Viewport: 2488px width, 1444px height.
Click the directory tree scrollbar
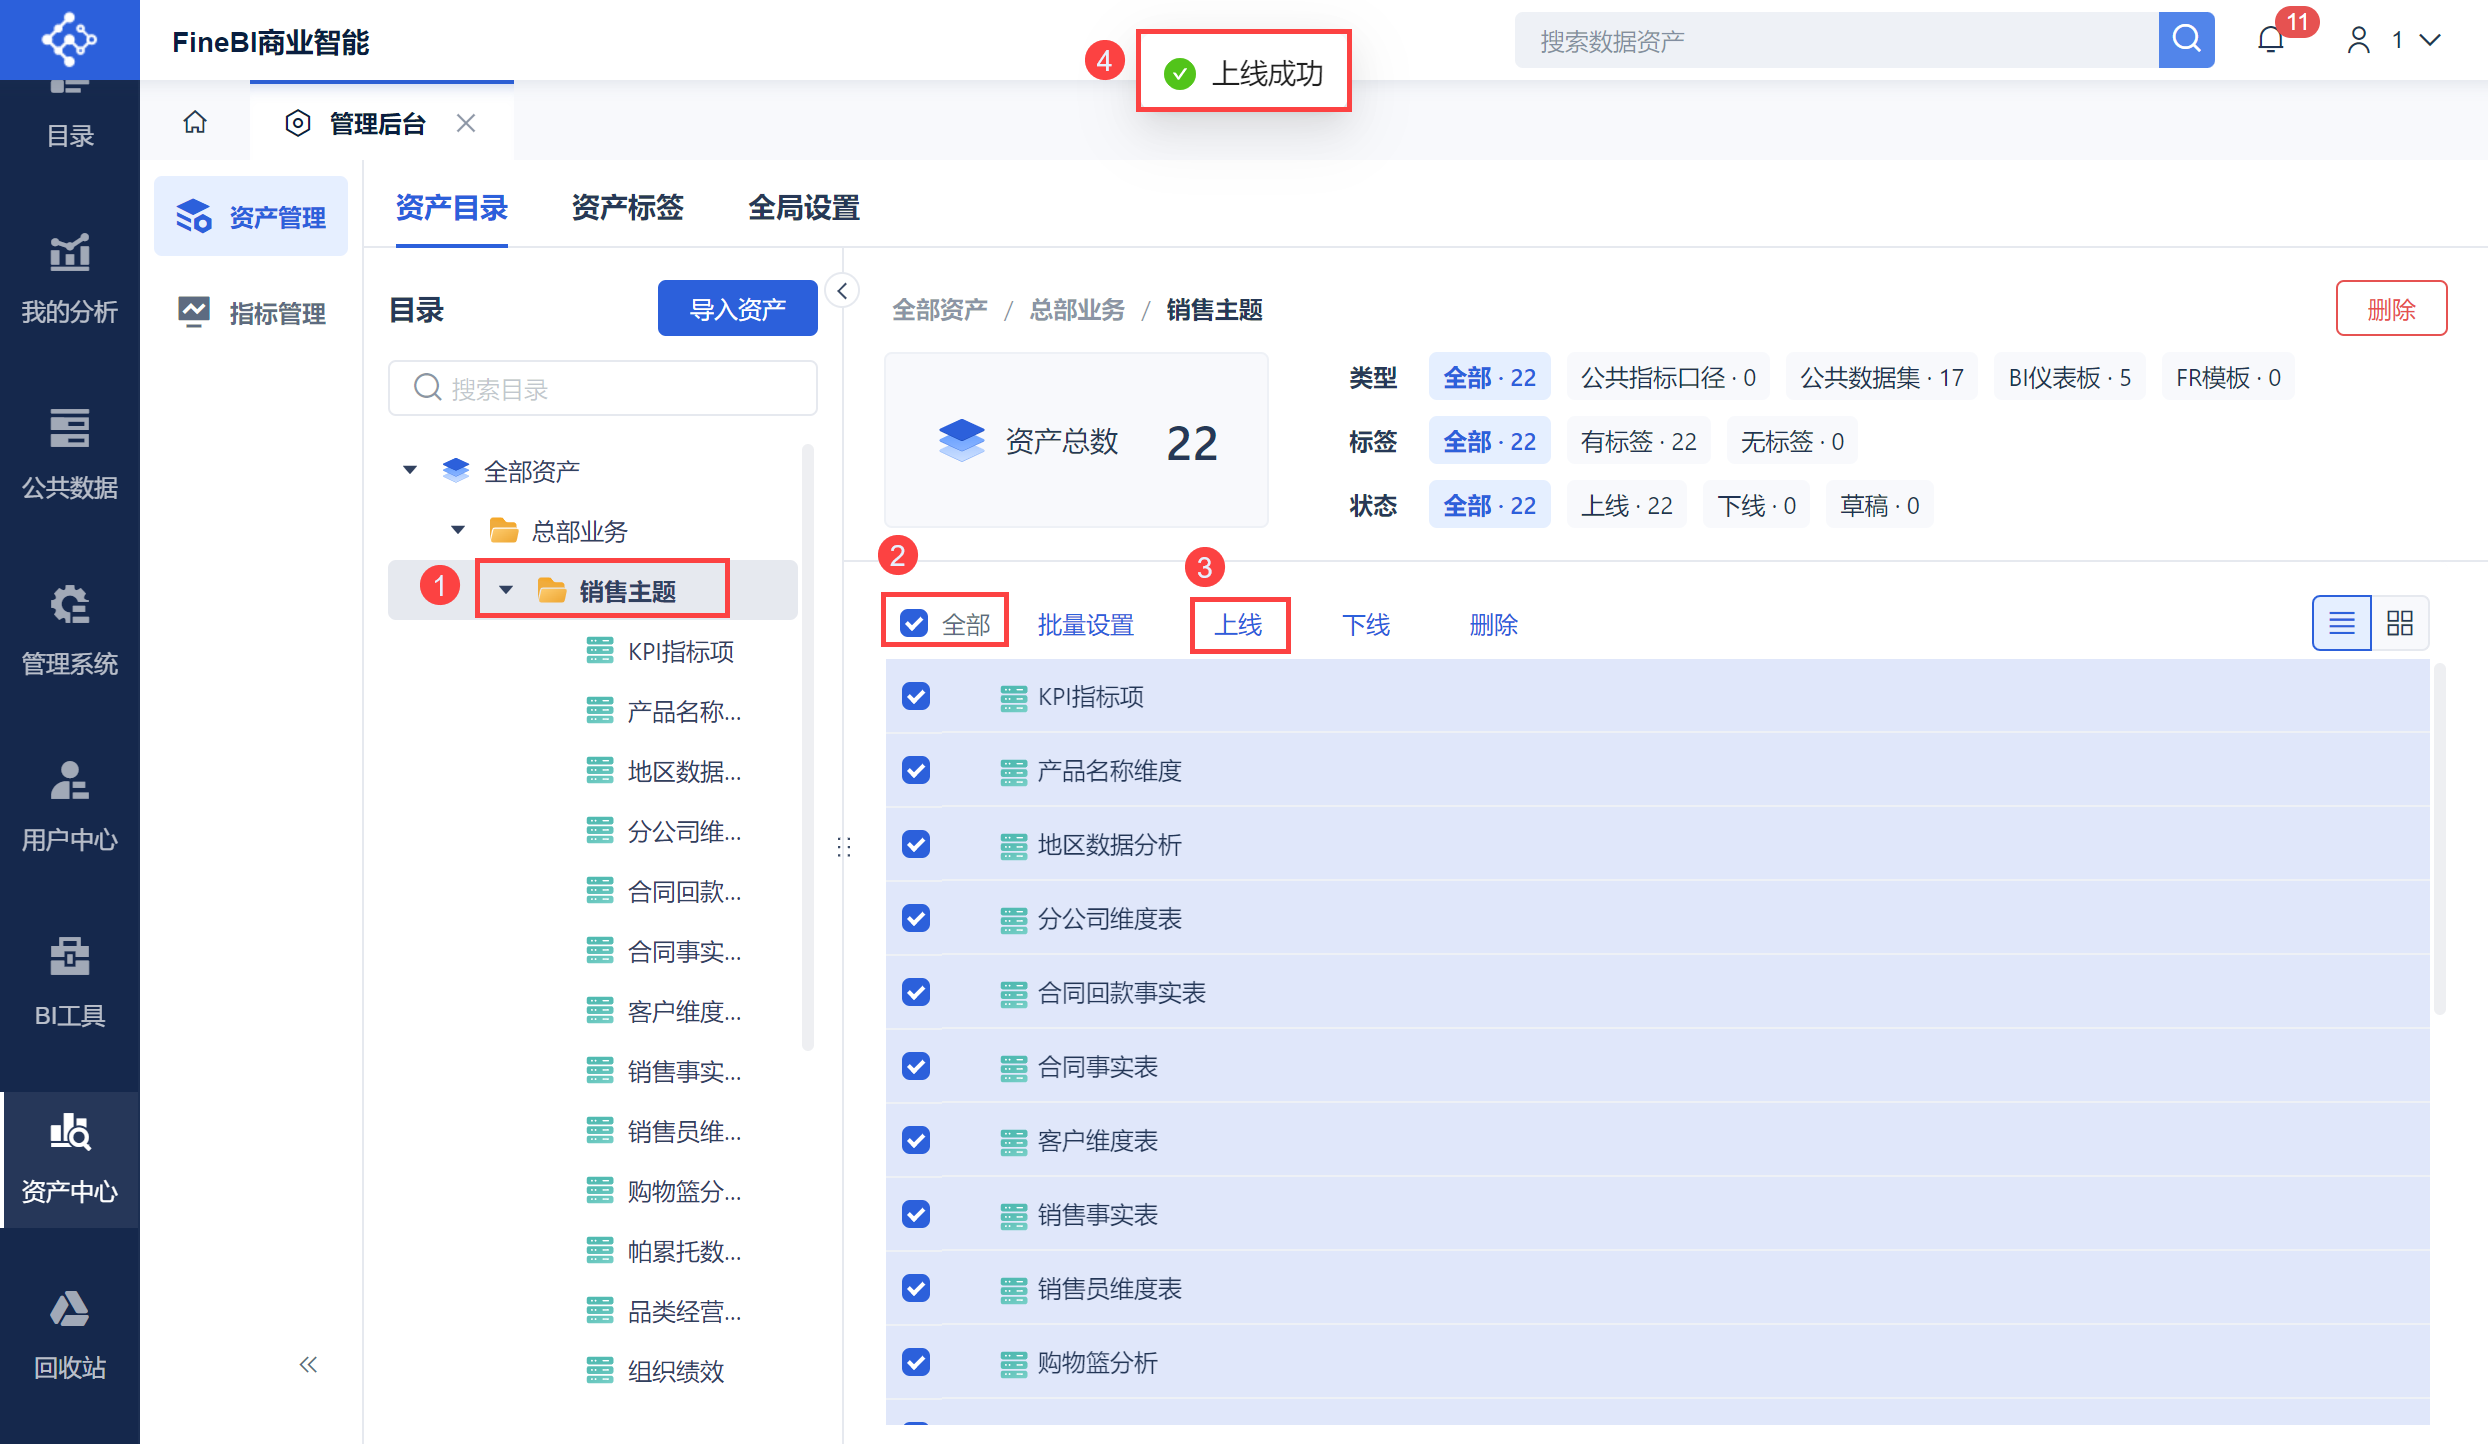(x=807, y=750)
